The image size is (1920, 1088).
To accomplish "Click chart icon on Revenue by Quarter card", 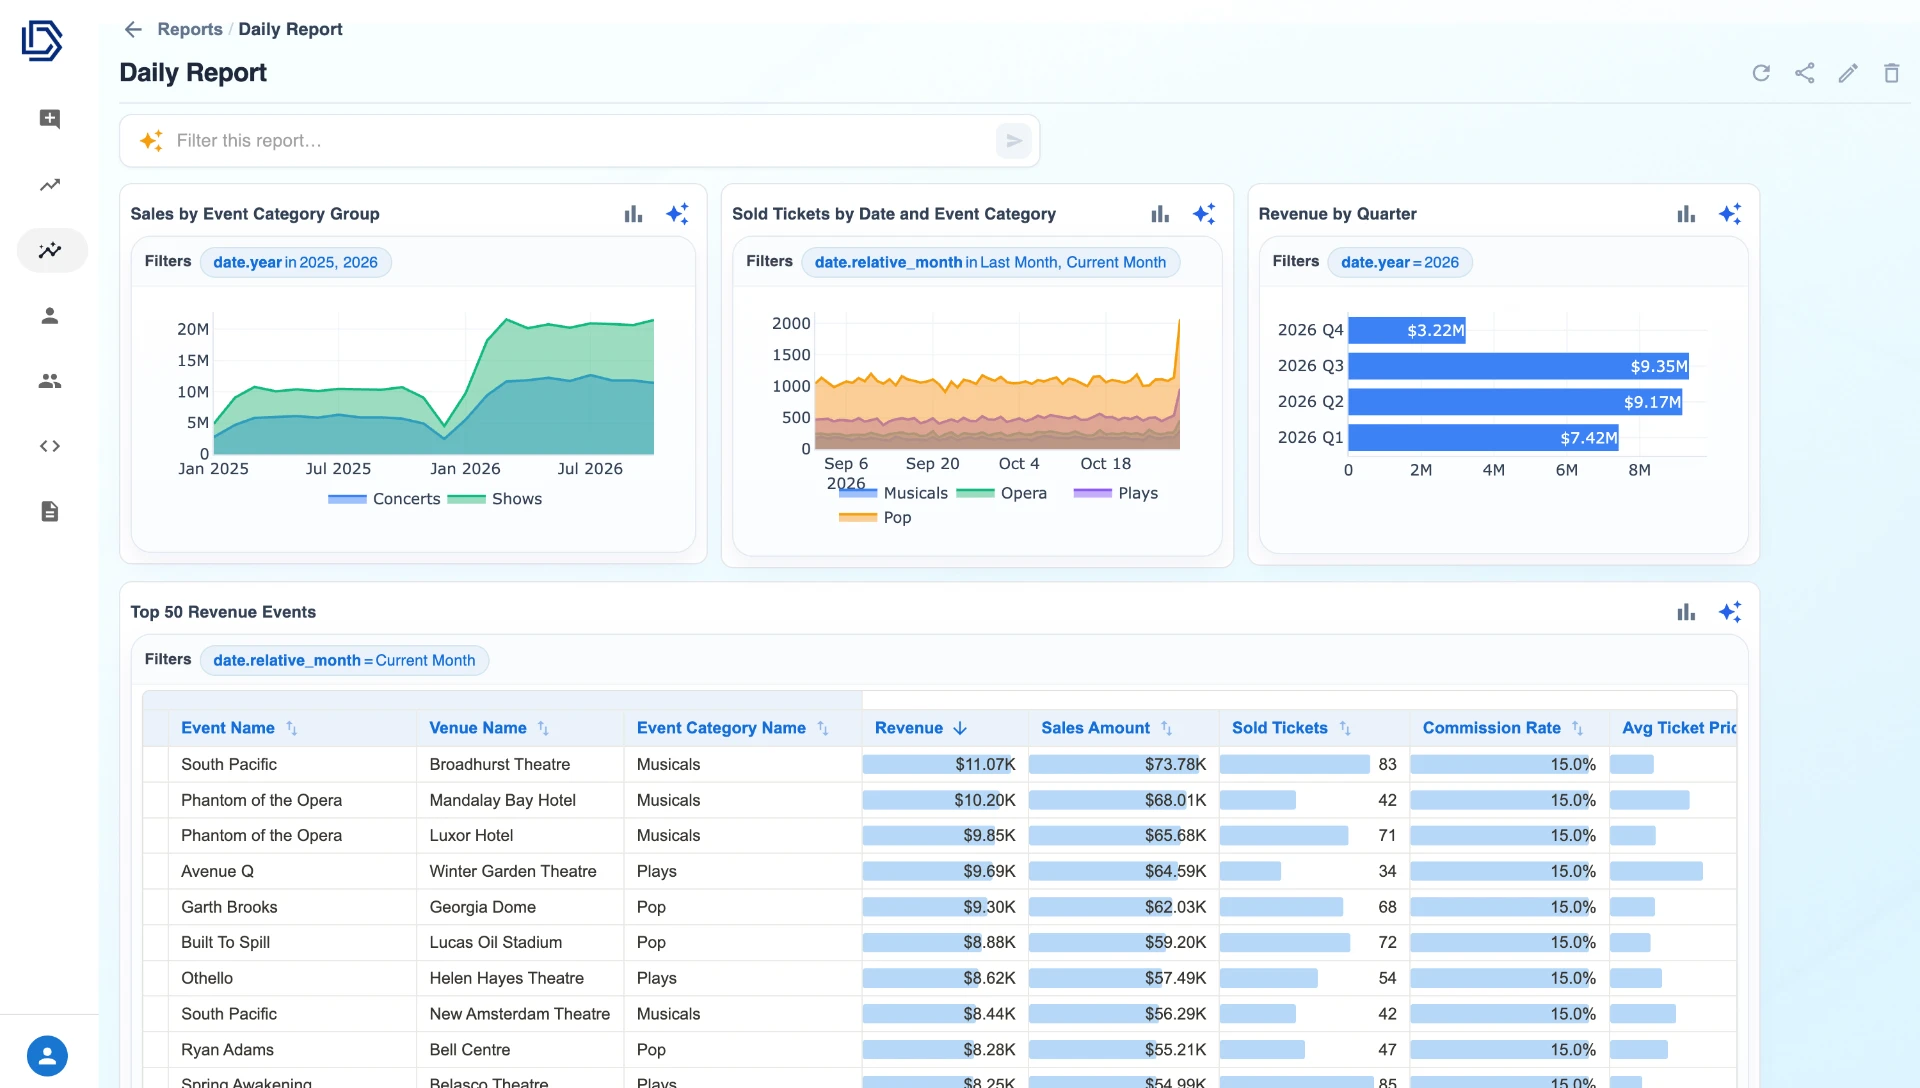I will (x=1686, y=214).
